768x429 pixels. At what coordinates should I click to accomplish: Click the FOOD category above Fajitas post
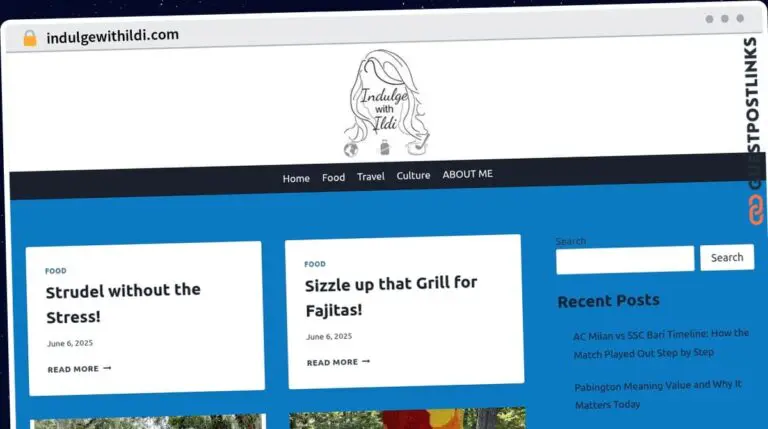point(315,264)
